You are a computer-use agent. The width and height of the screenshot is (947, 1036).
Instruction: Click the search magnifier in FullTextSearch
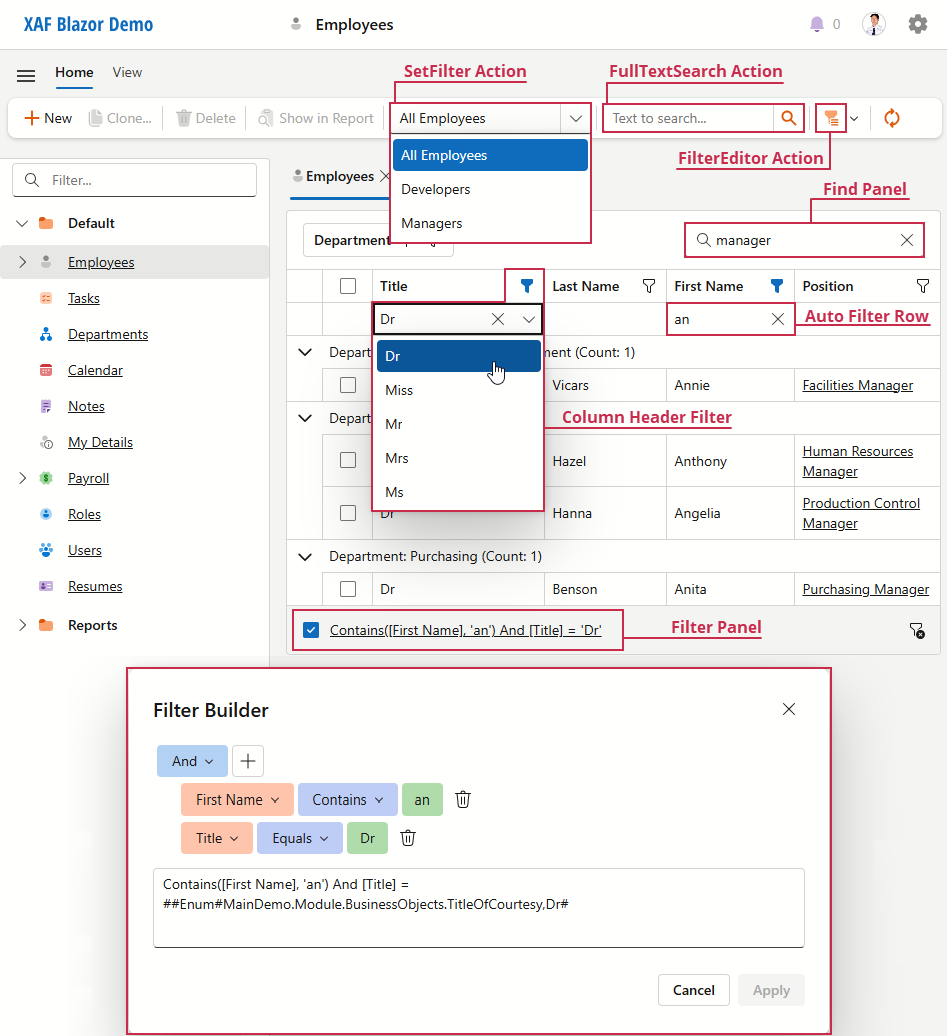tap(788, 118)
